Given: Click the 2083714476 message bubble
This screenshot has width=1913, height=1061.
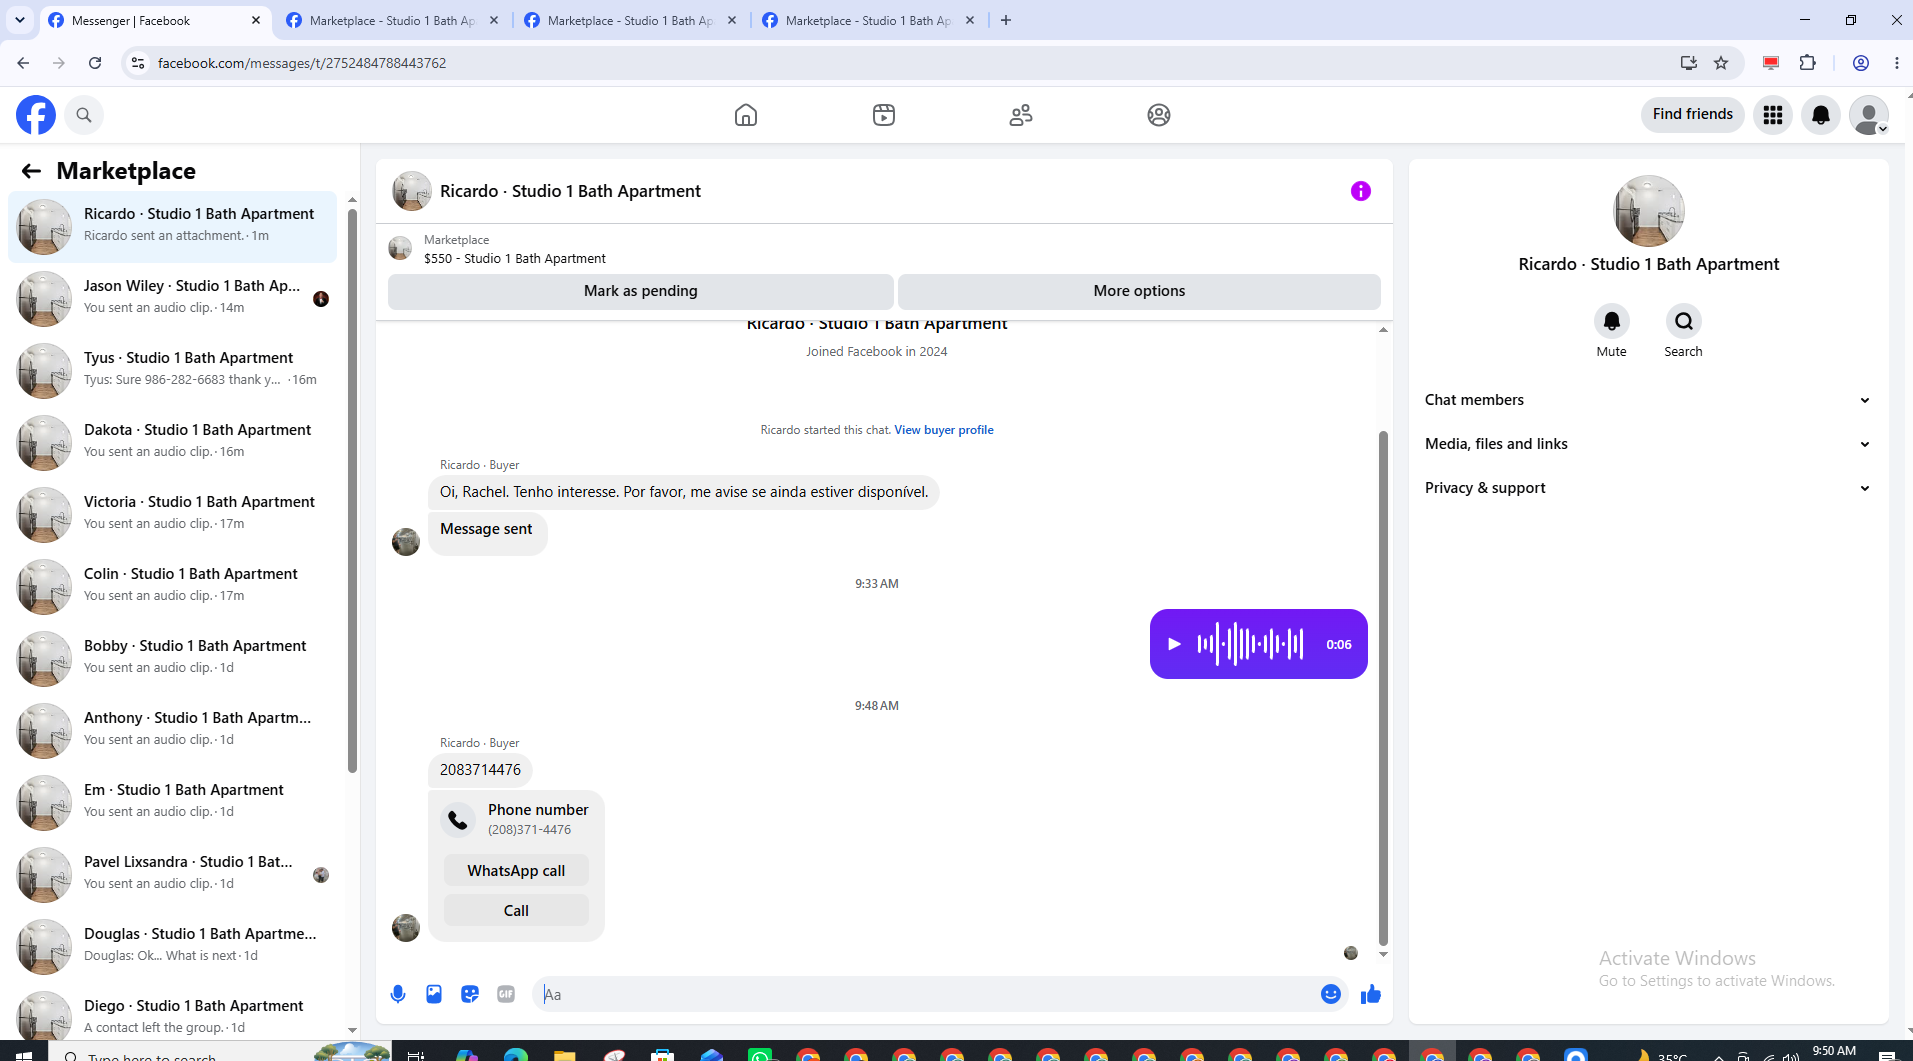Looking at the screenshot, I should [x=480, y=770].
